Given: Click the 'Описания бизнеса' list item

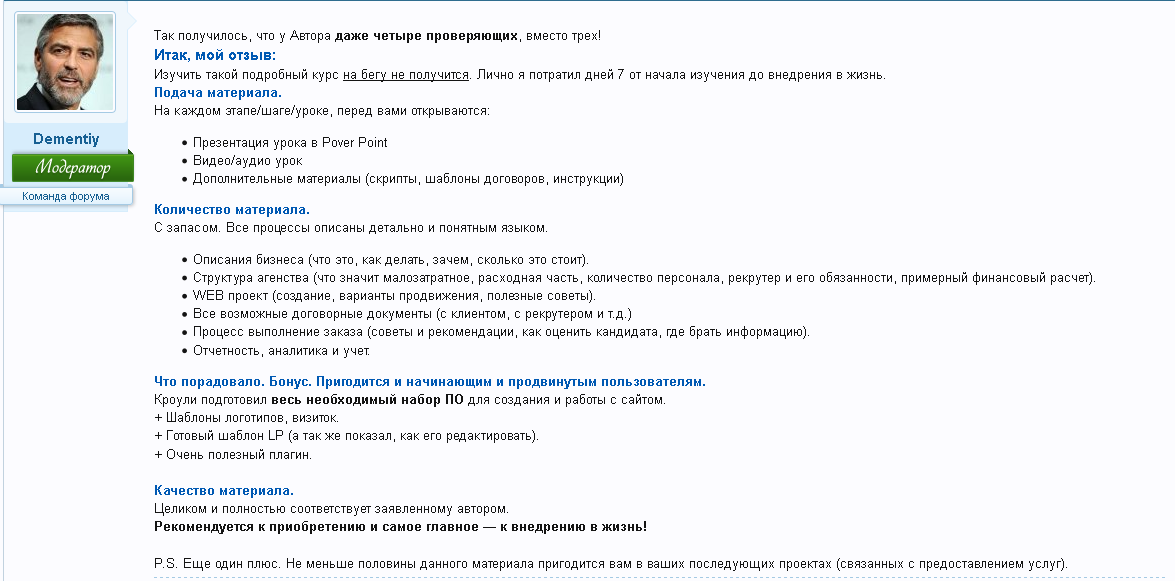Looking at the screenshot, I should [390, 260].
